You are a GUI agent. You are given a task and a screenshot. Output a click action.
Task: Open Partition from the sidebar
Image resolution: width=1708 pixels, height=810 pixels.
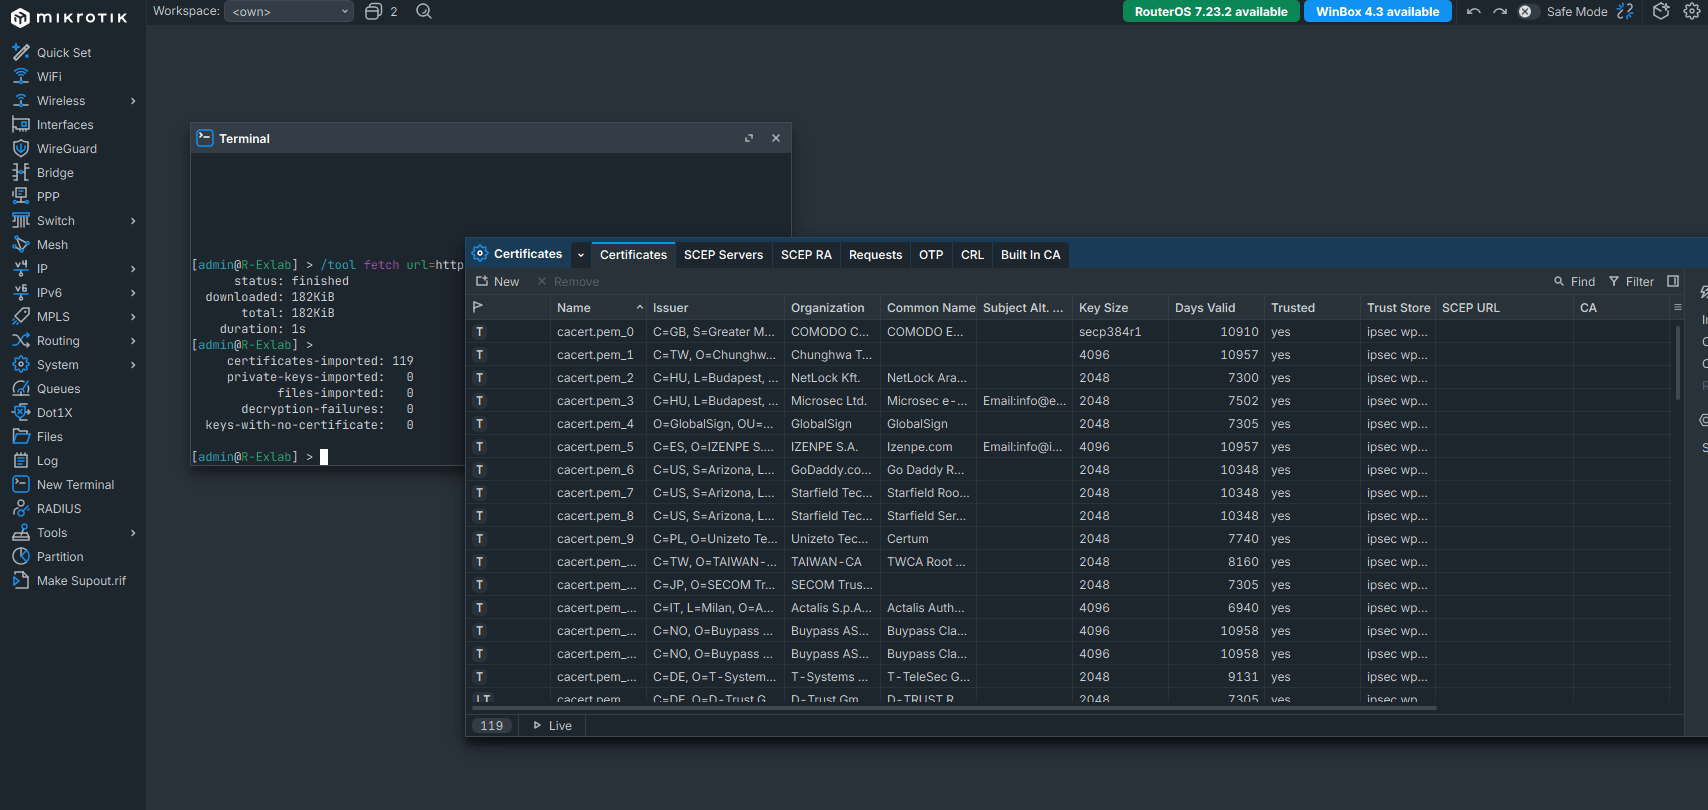tap(60, 556)
